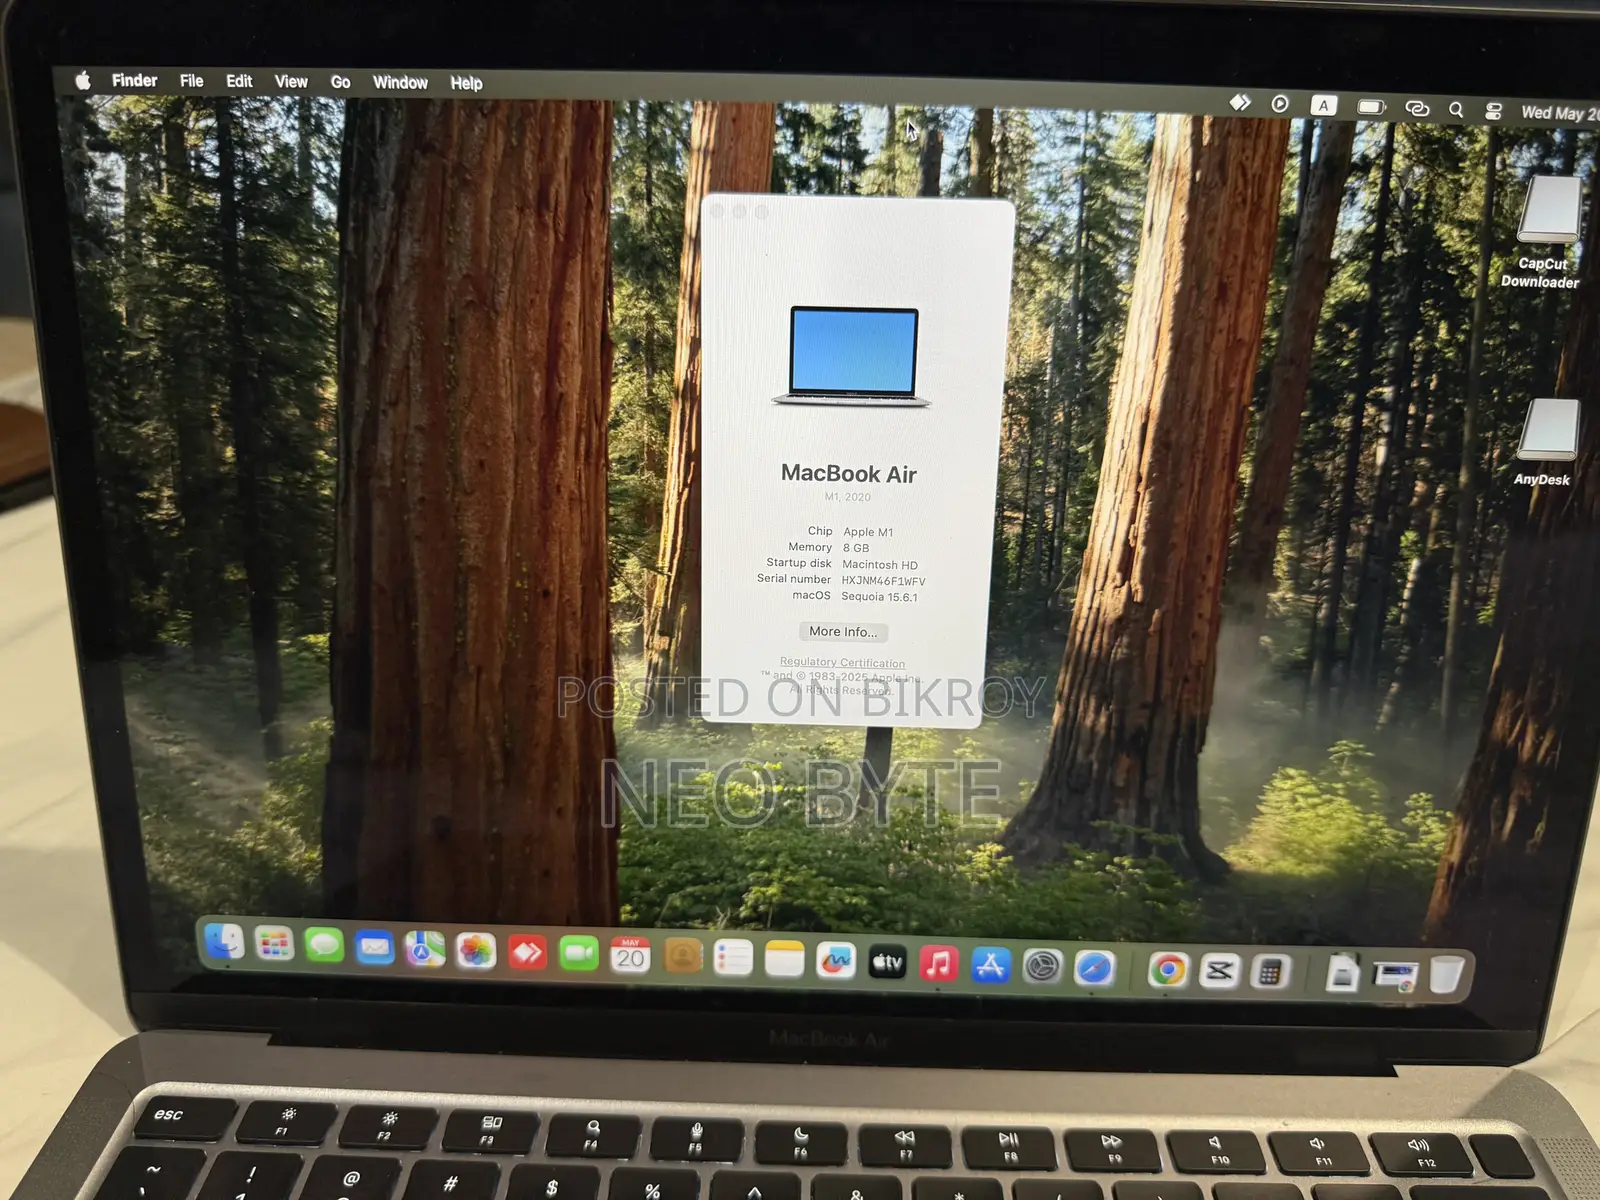This screenshot has height=1200, width=1600.
Task: Open the screenshot stack beside Trash
Action: coord(1395,974)
